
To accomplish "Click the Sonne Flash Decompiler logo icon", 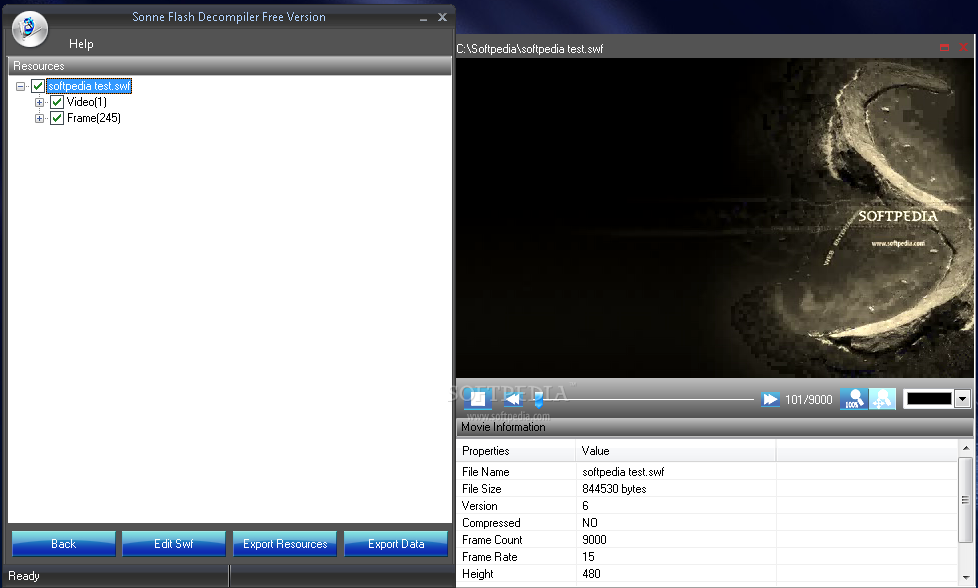I will (30, 29).
